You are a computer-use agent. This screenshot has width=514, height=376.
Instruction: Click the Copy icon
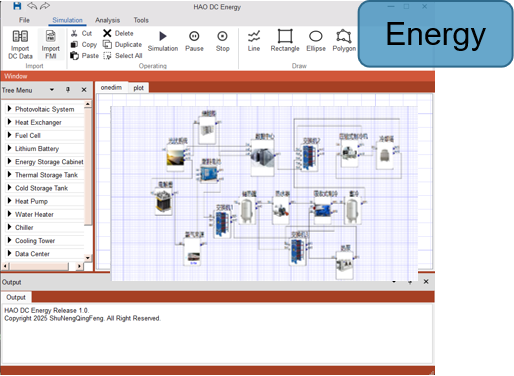(x=74, y=44)
